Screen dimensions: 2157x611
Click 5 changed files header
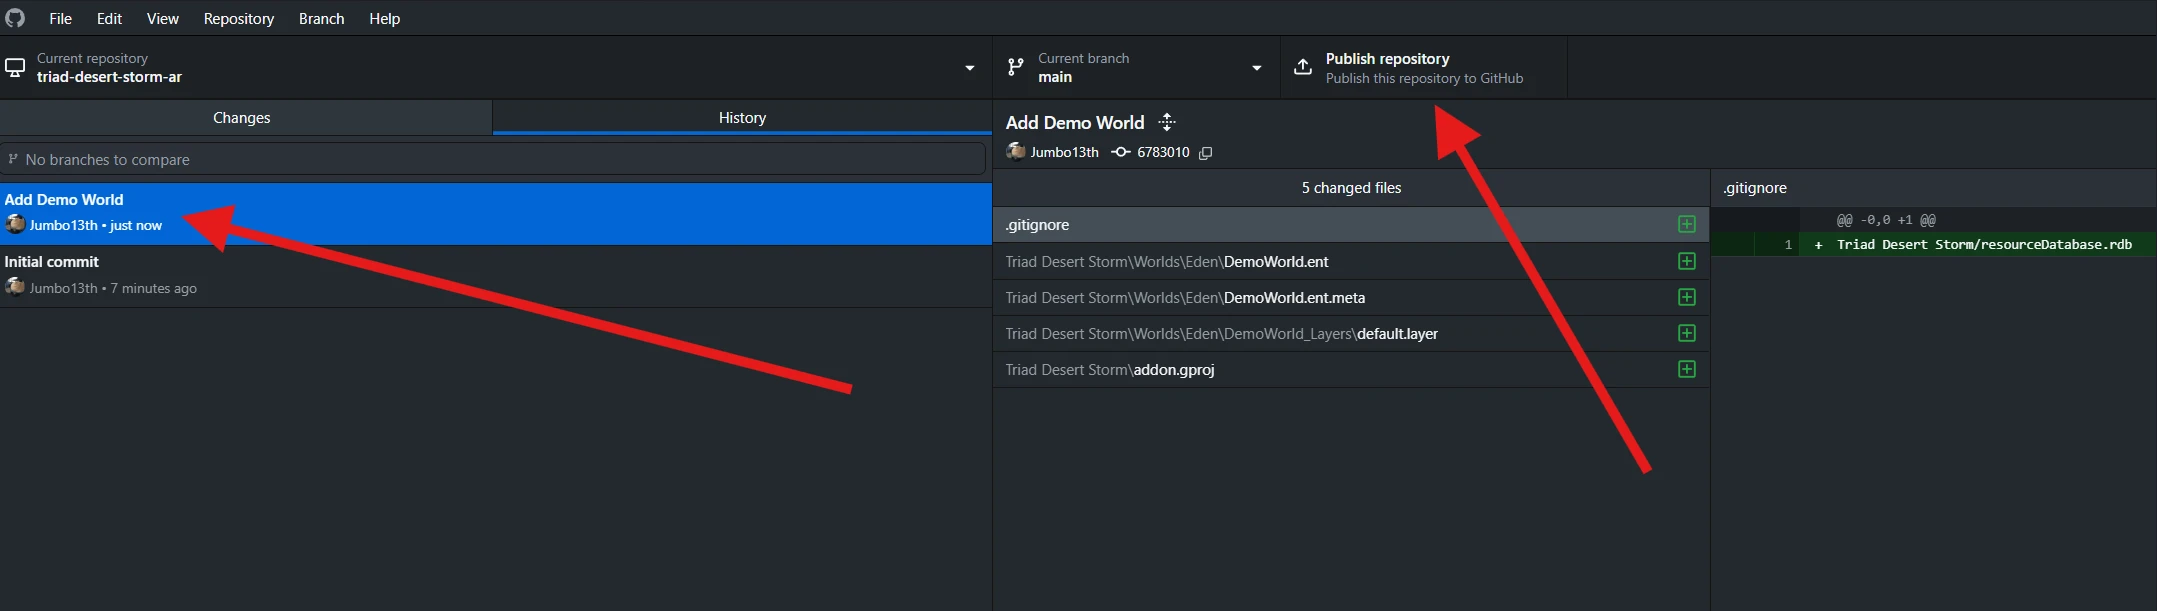click(x=1351, y=188)
